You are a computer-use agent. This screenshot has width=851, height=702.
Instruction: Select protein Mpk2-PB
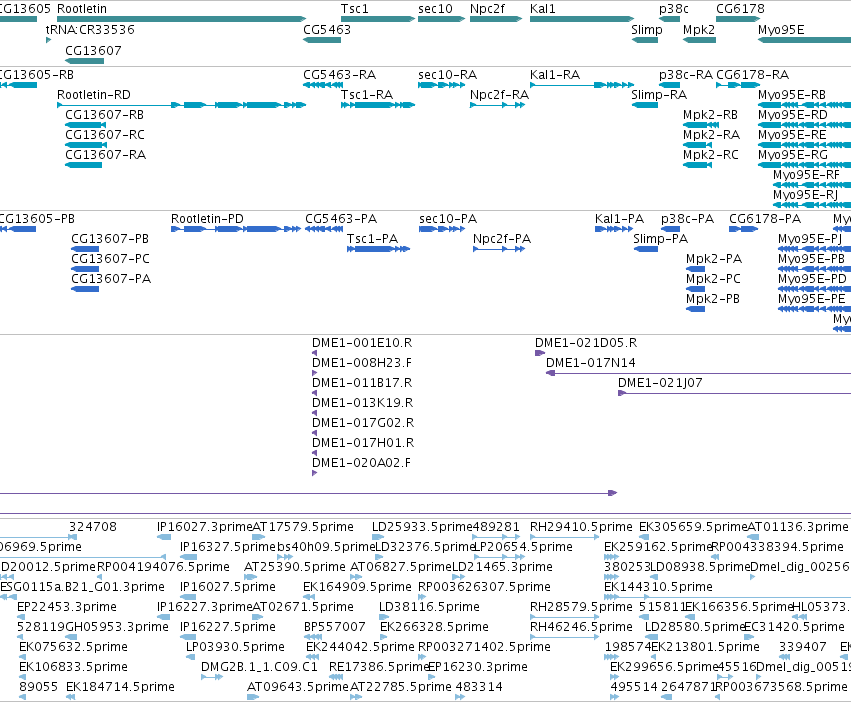[x=713, y=299]
